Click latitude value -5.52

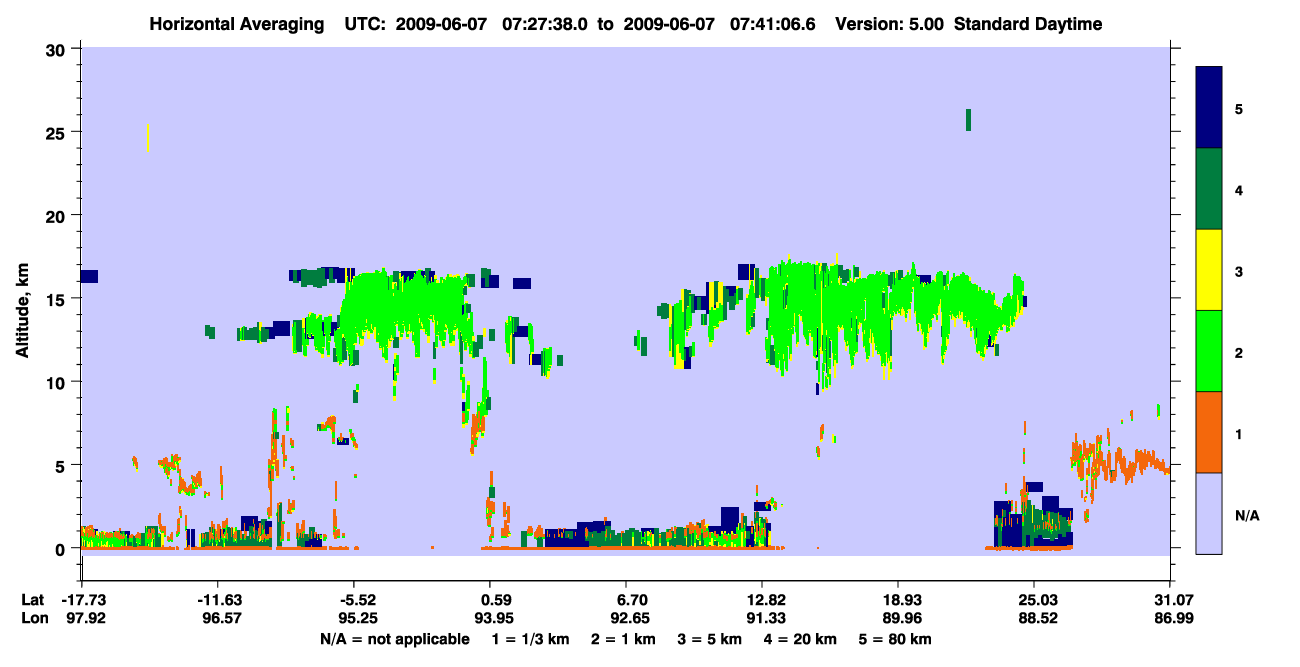pyautogui.click(x=355, y=600)
